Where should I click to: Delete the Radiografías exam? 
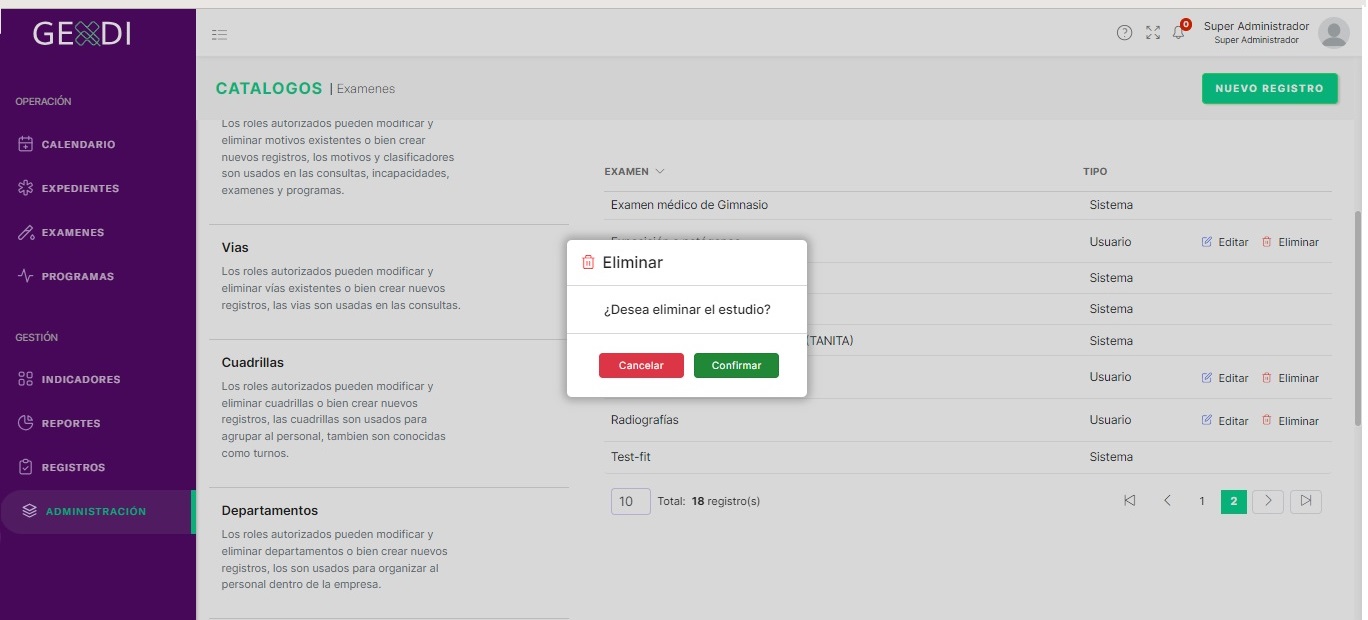[1290, 421]
